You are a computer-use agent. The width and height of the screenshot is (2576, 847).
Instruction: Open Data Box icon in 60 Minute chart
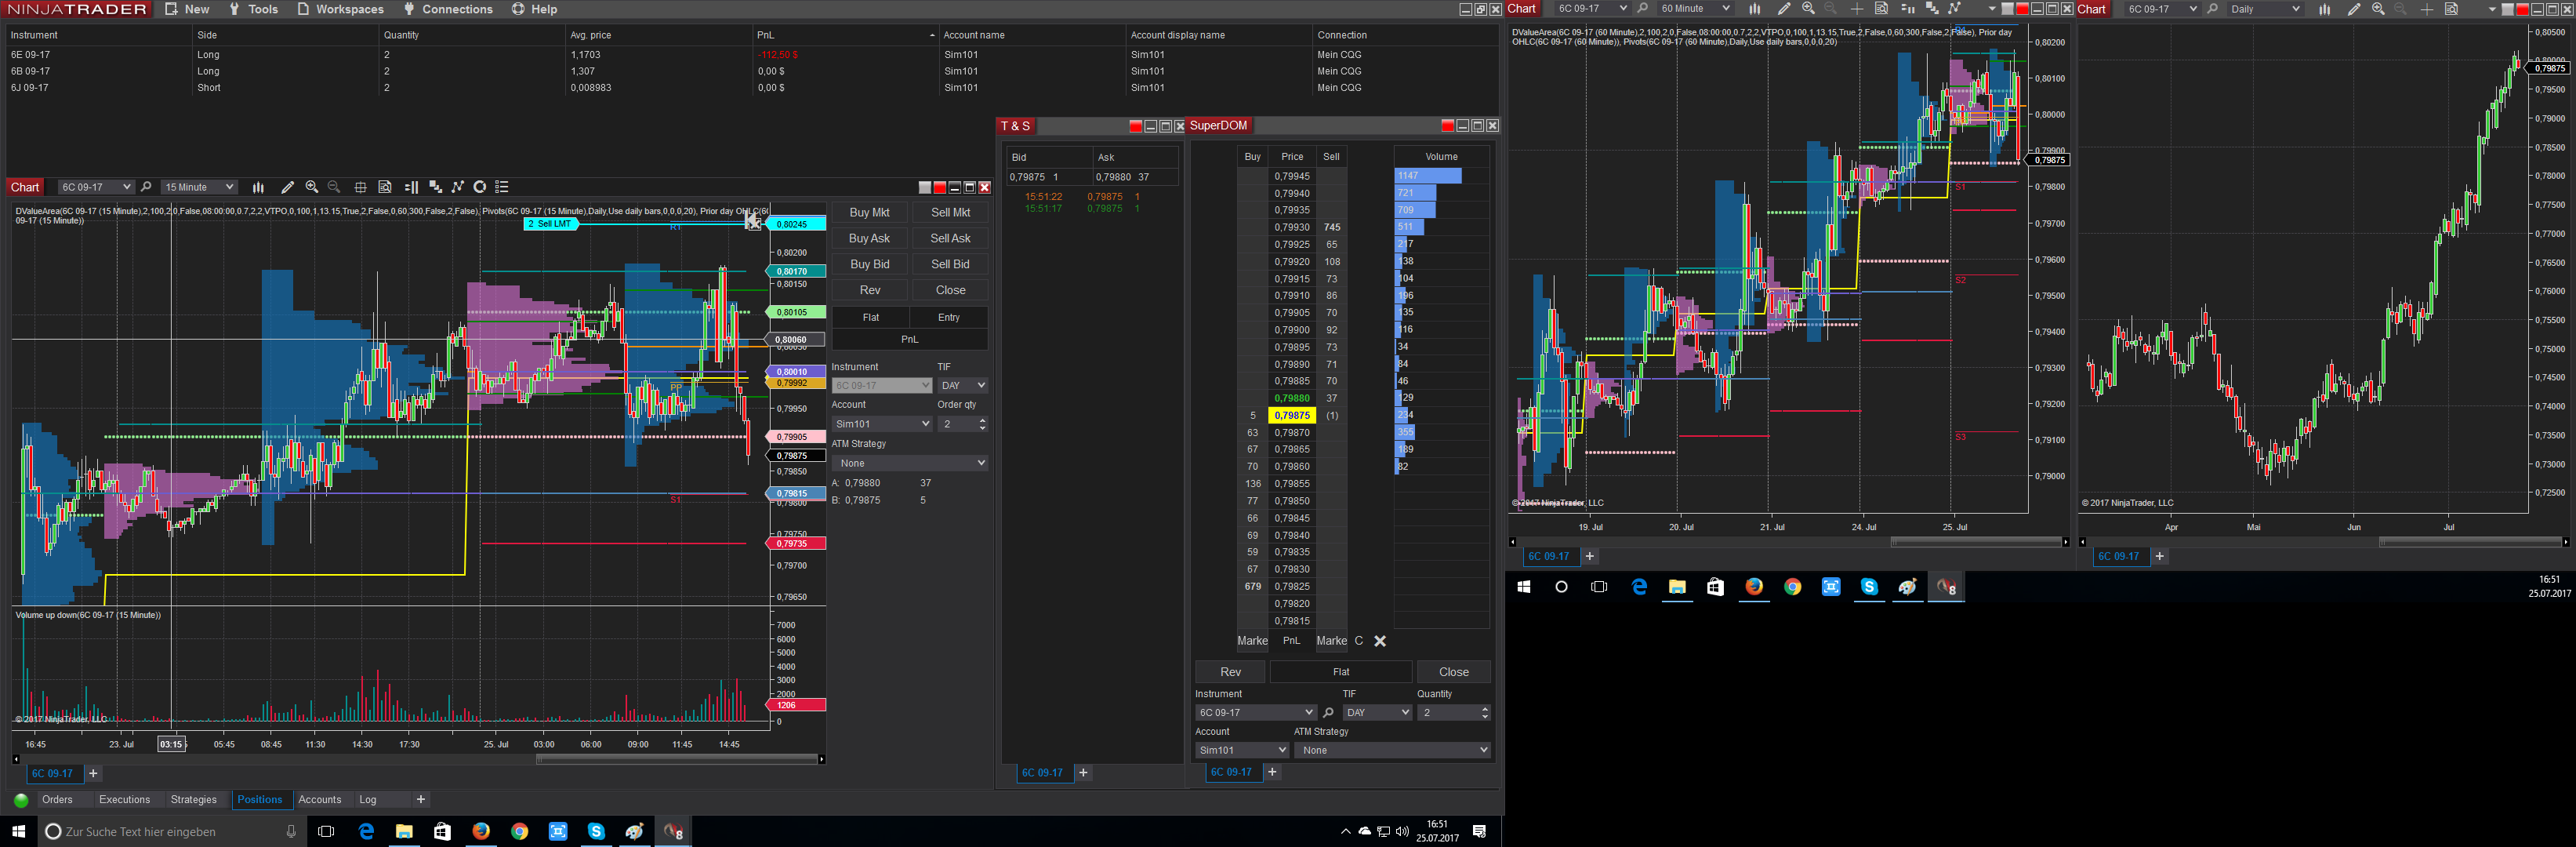pos(1881,9)
